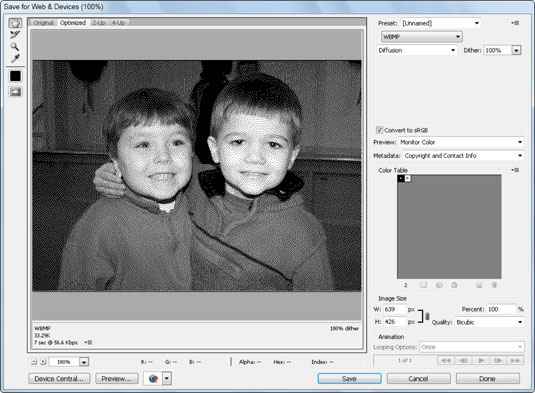Click last frame animation button
Screen dimensions: 535x393
(515, 360)
